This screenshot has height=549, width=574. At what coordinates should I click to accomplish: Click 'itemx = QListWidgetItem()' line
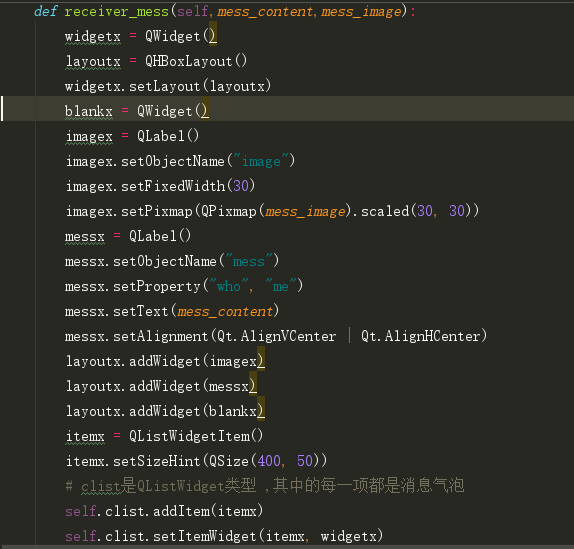click(164, 436)
